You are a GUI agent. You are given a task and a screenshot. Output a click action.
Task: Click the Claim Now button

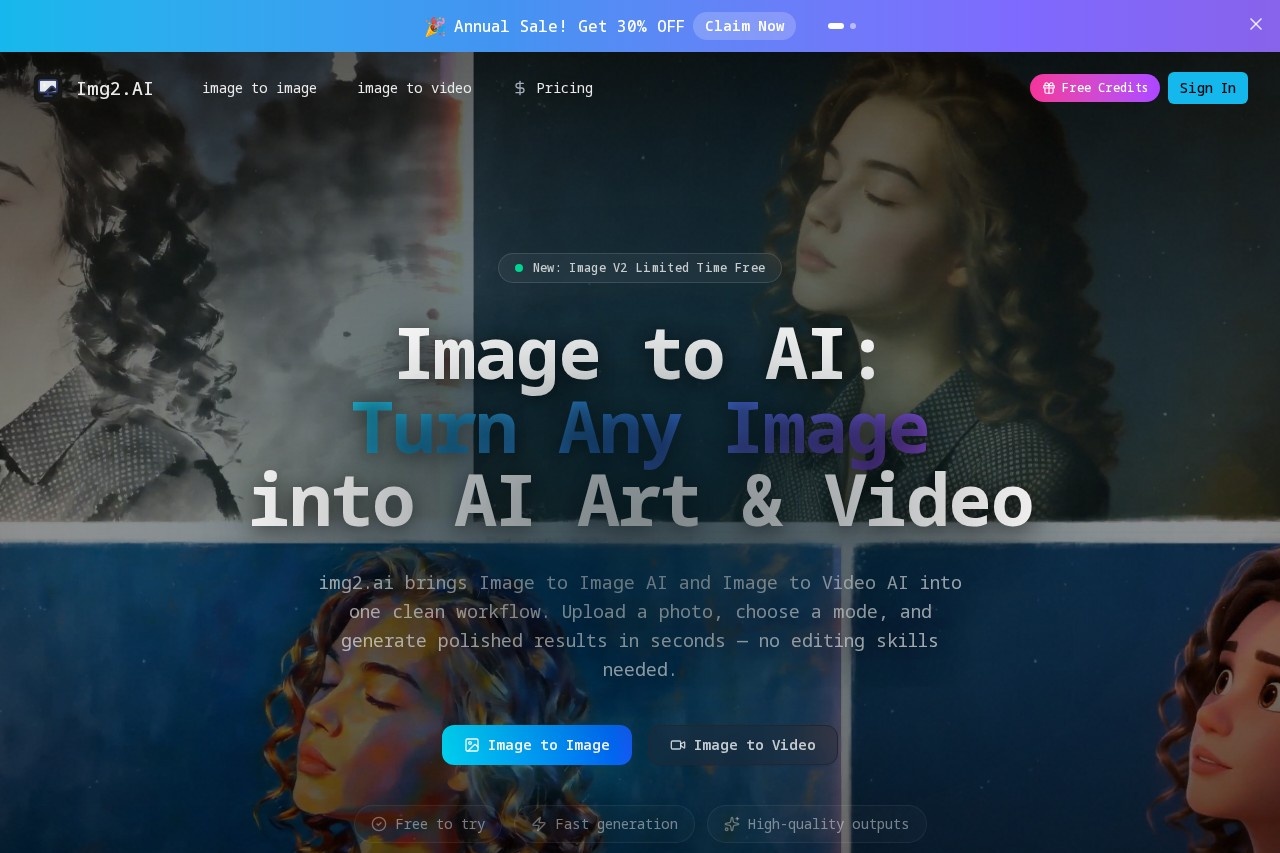tap(744, 26)
